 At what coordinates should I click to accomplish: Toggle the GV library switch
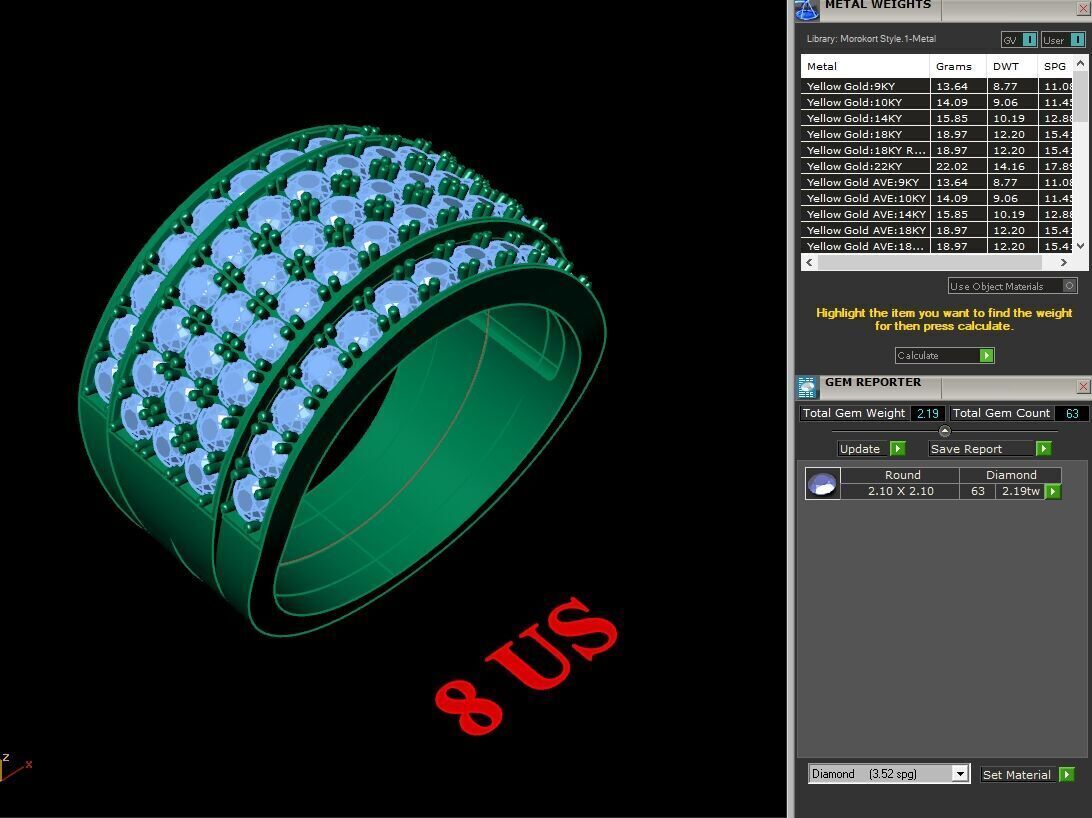[1020, 40]
